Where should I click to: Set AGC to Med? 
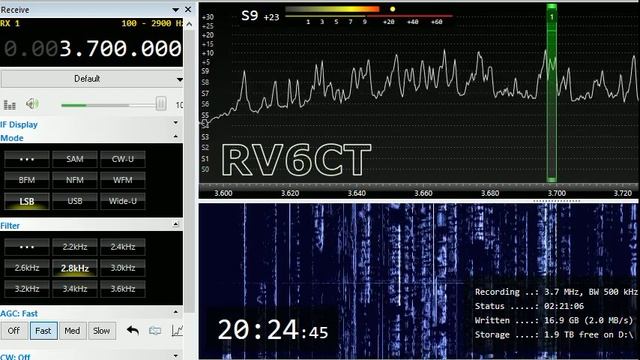click(72, 331)
